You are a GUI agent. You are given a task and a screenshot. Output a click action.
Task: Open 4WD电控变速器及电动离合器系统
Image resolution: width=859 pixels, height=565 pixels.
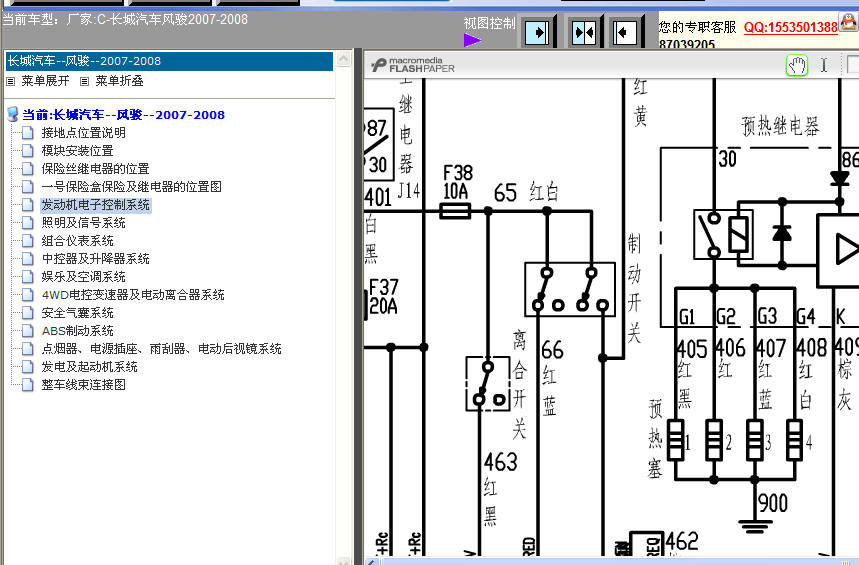point(133,295)
